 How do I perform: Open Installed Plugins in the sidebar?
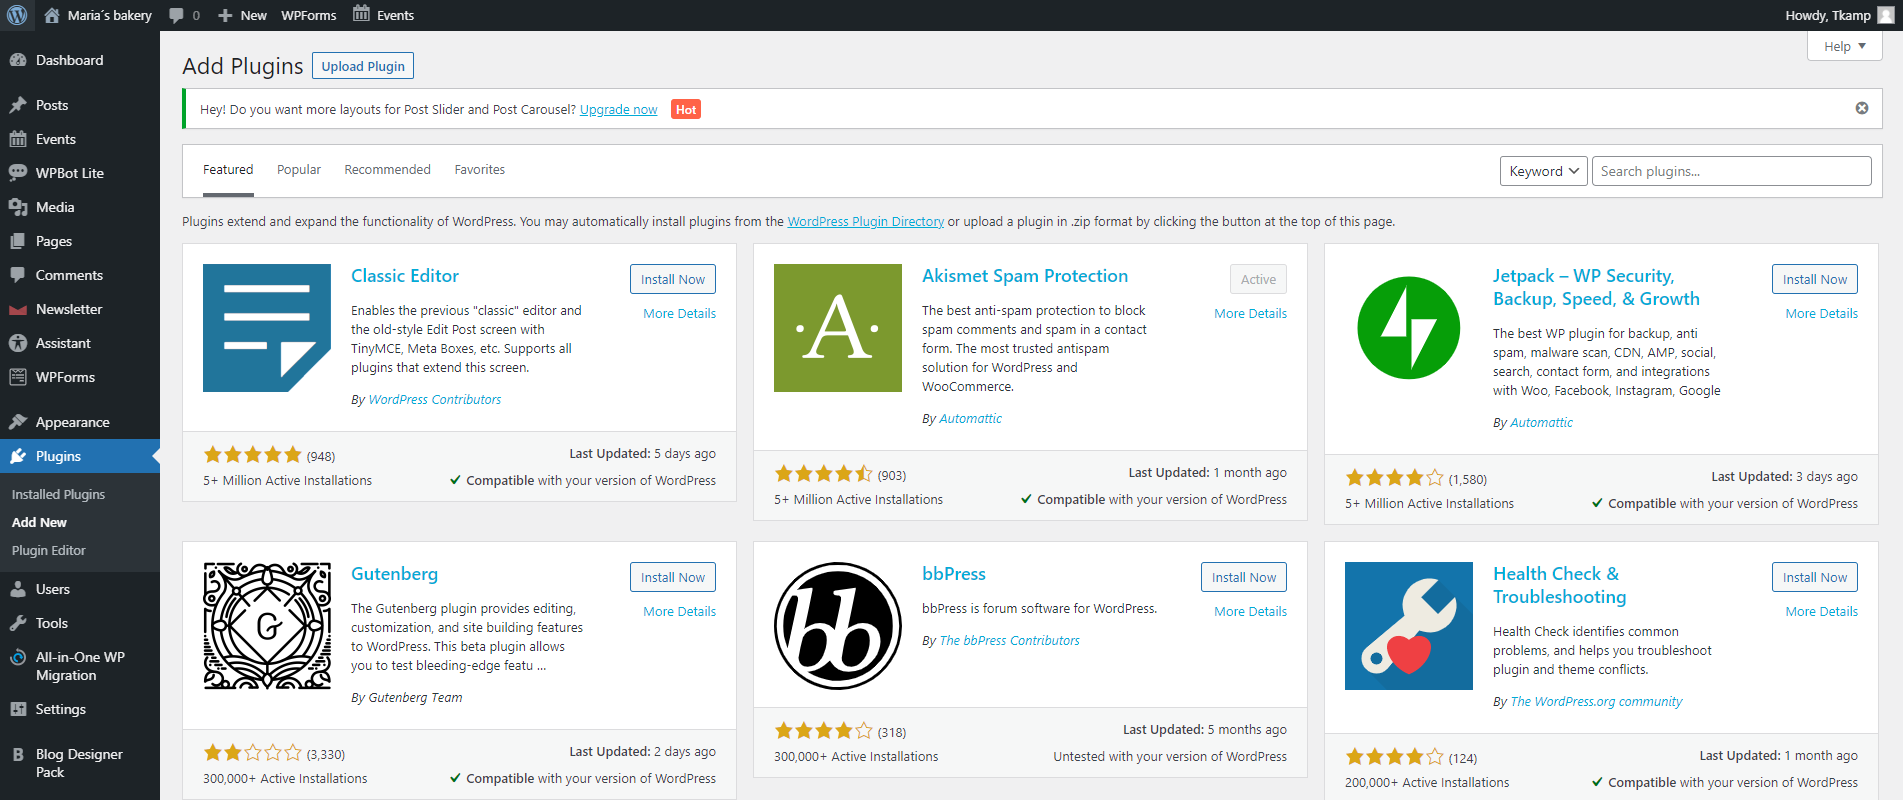58,494
